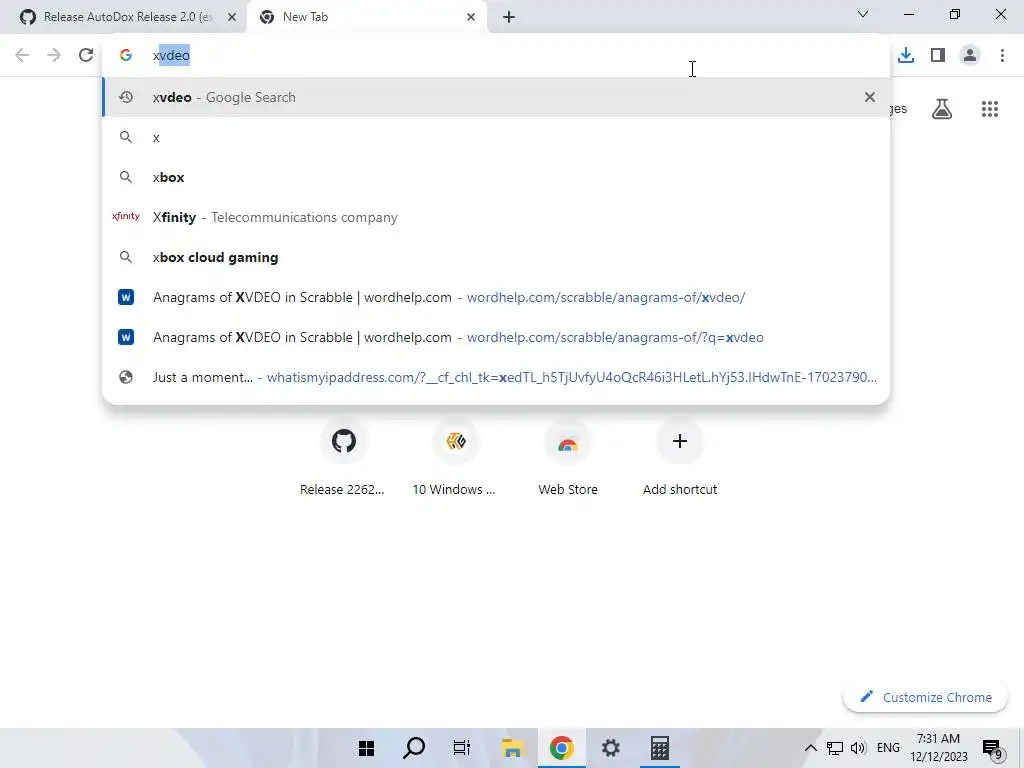This screenshot has height=768, width=1024.
Task: Expand the tab search dropdown chevron
Action: point(863,14)
